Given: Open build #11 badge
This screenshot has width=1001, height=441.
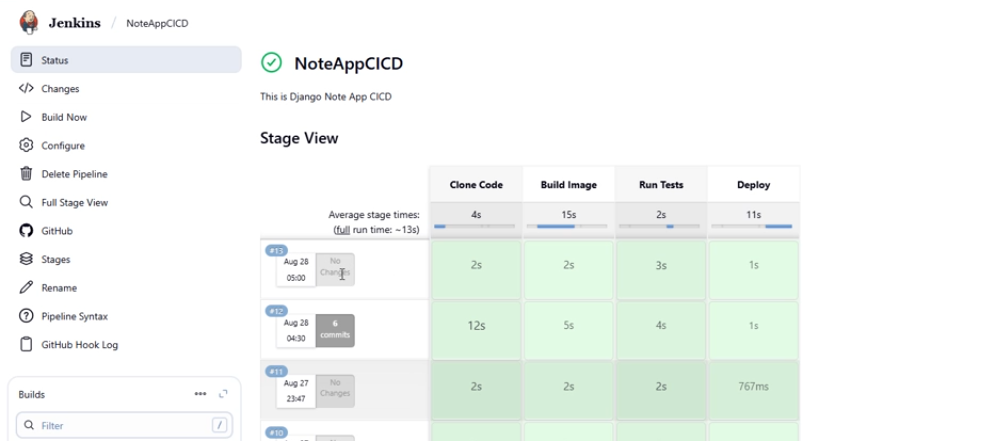Looking at the screenshot, I should tap(276, 371).
